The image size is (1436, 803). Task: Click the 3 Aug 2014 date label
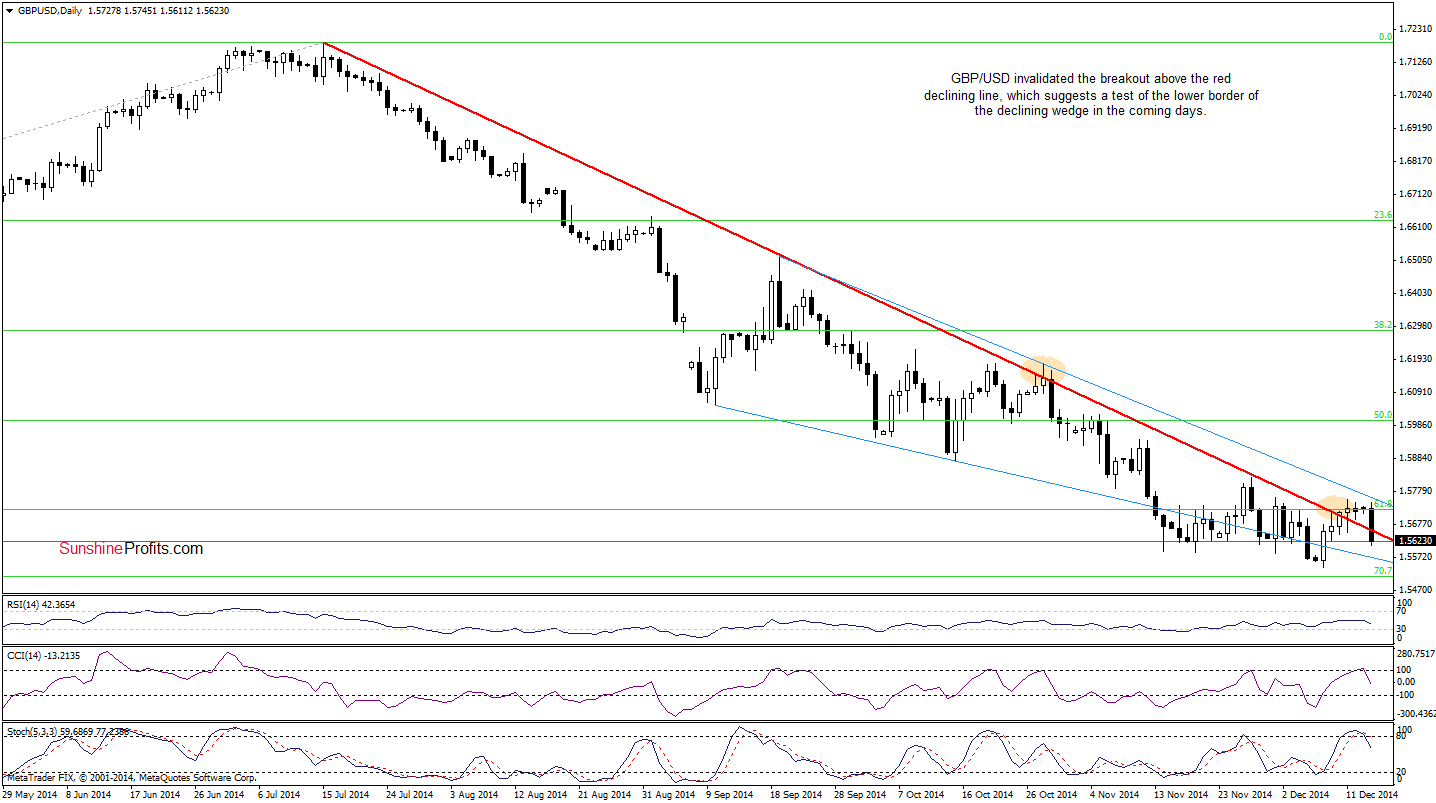[473, 795]
